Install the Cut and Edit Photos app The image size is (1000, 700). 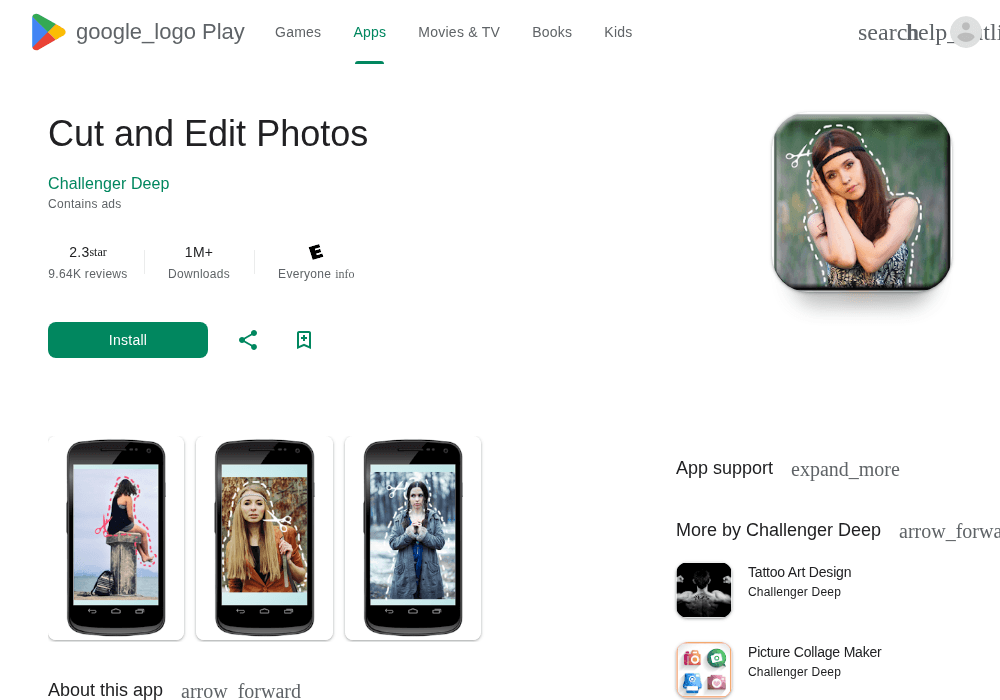click(128, 340)
